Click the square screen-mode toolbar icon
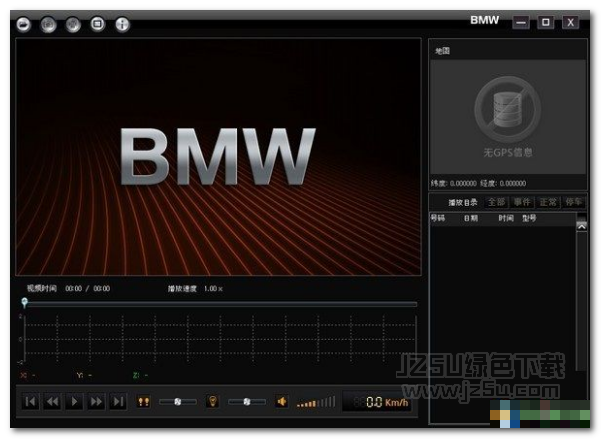601x439 pixels. coord(97,24)
